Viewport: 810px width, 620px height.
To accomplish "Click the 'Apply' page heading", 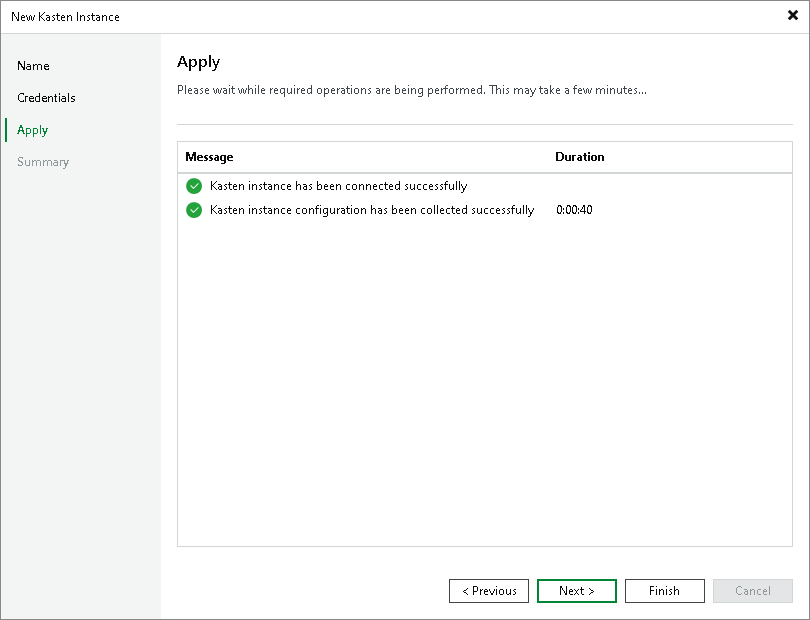I will (198, 63).
